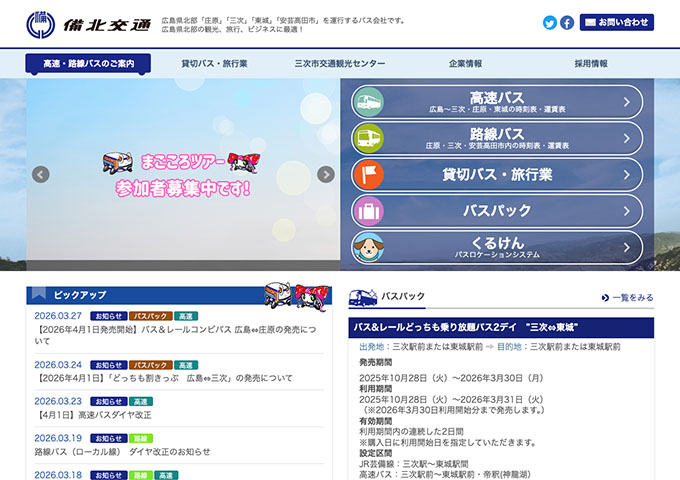
Task: Click the dog mascot くるけん icon
Action: pos(369,248)
